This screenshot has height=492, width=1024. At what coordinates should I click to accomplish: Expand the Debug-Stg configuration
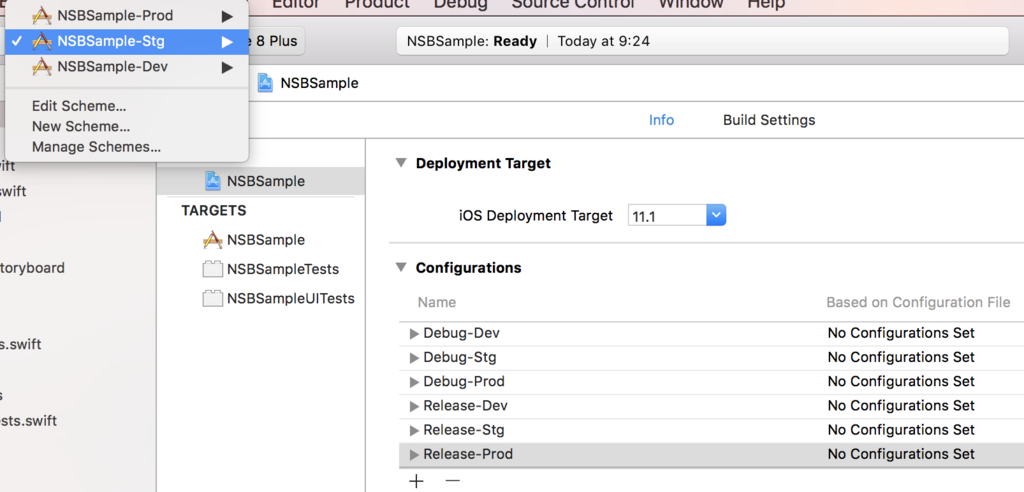pos(413,358)
